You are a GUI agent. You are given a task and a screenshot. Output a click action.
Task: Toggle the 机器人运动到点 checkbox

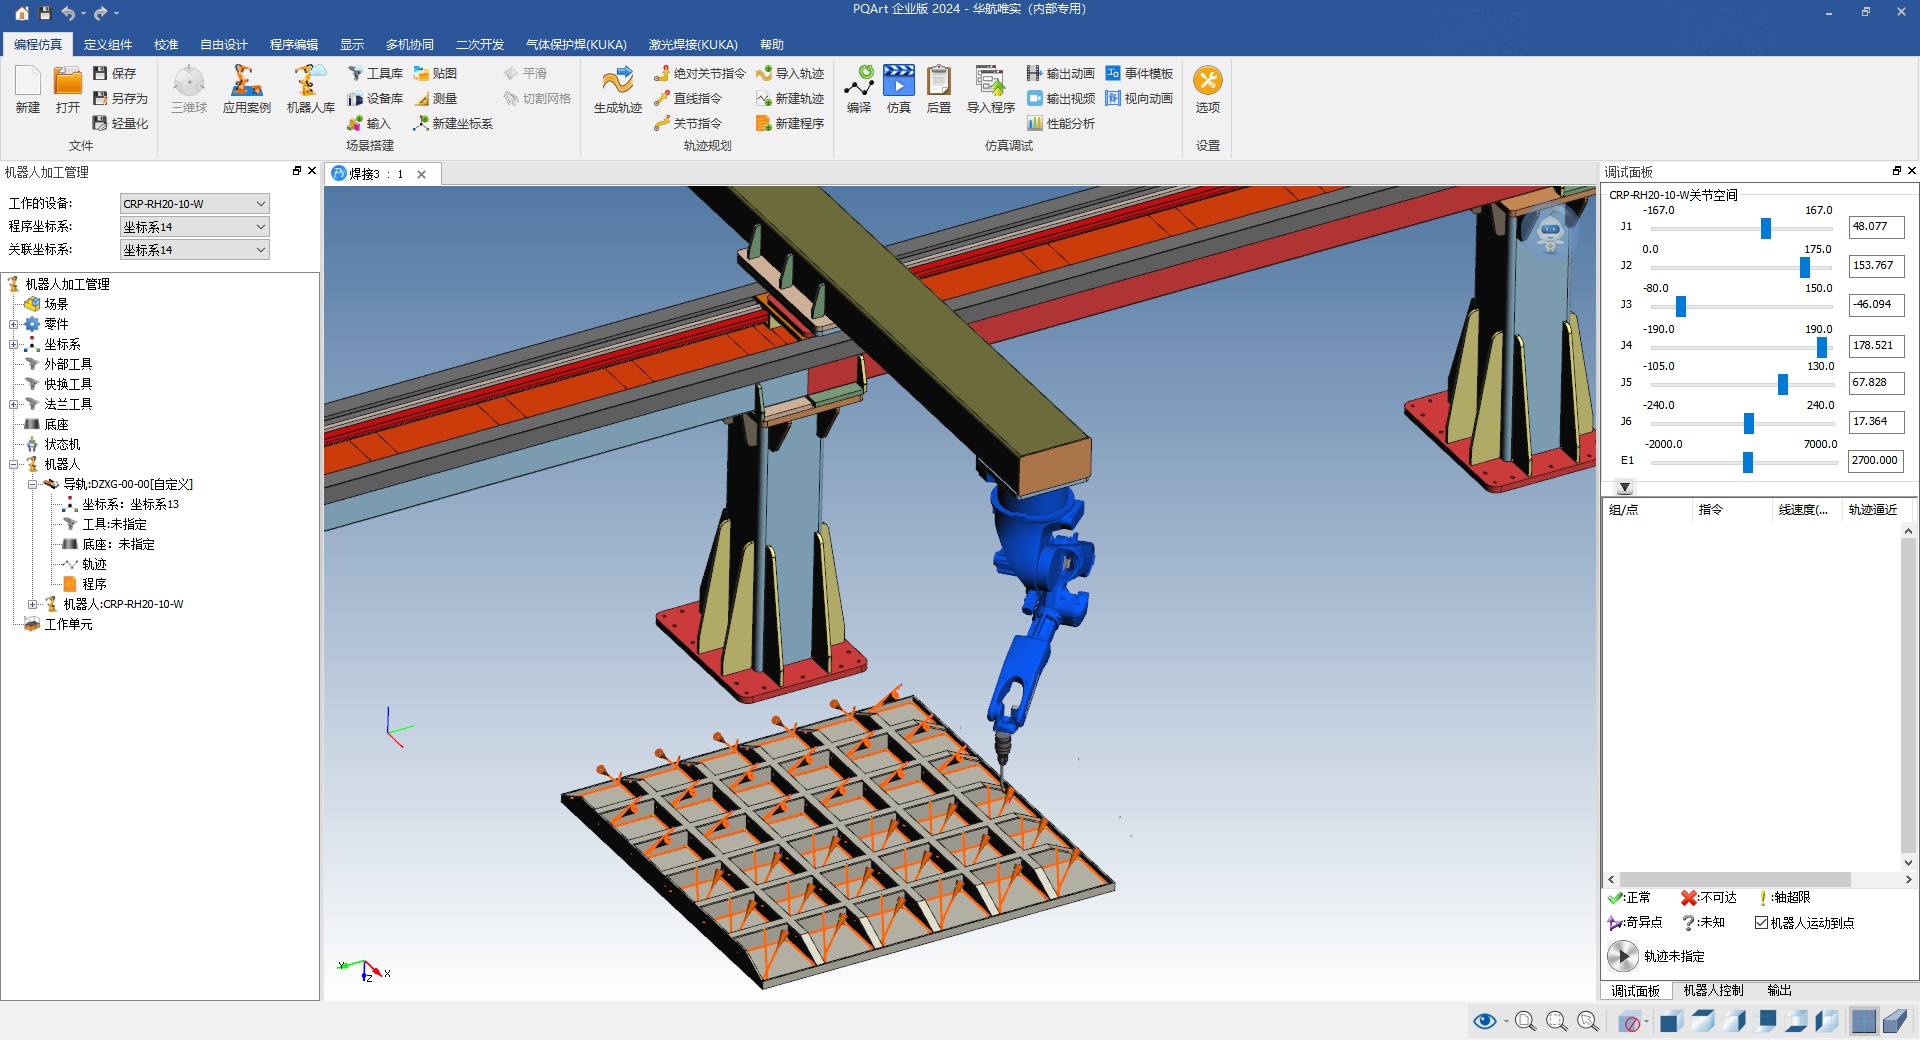point(1761,923)
